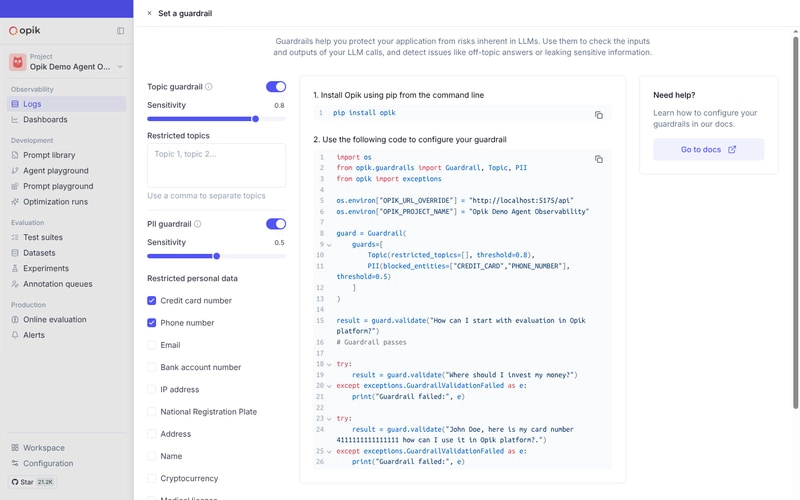The height and width of the screenshot is (500, 800).
Task: Check the Address checkbox
Action: pos(152,434)
